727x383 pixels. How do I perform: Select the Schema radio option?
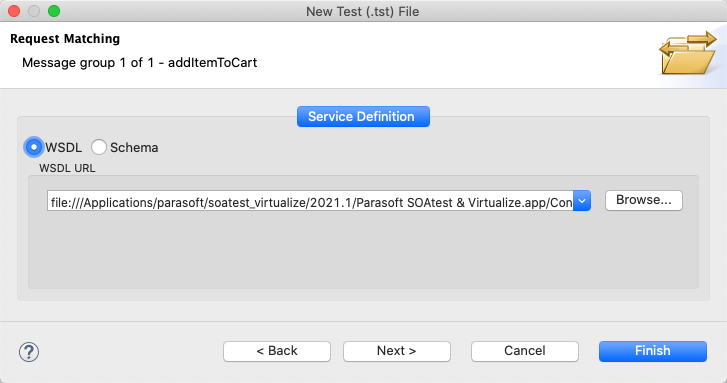tap(98, 147)
